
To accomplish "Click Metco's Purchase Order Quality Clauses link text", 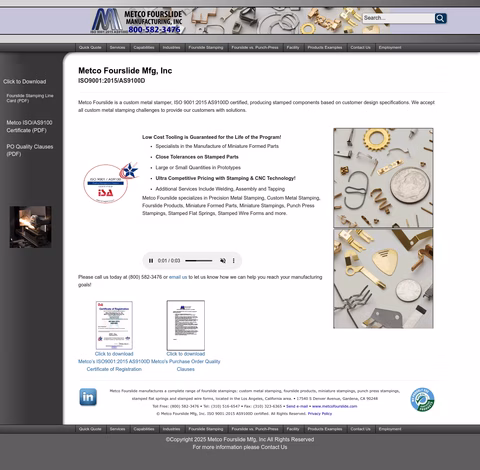I will tap(186, 362).
